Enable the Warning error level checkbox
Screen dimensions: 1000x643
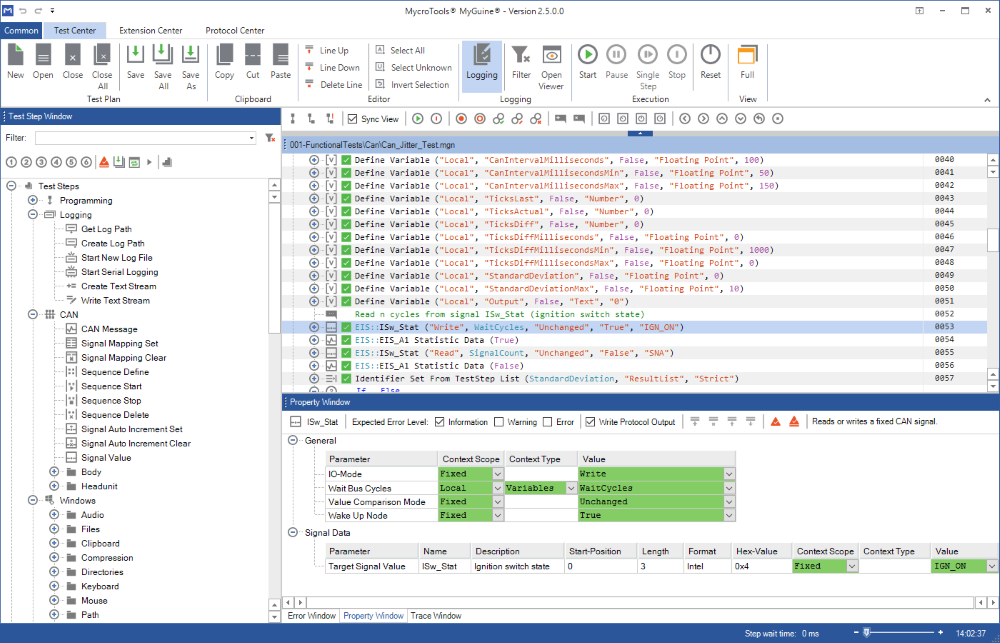[x=499, y=422]
